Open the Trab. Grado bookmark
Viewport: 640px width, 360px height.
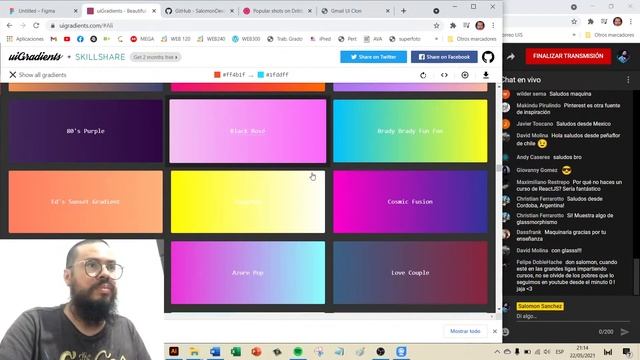285,39
